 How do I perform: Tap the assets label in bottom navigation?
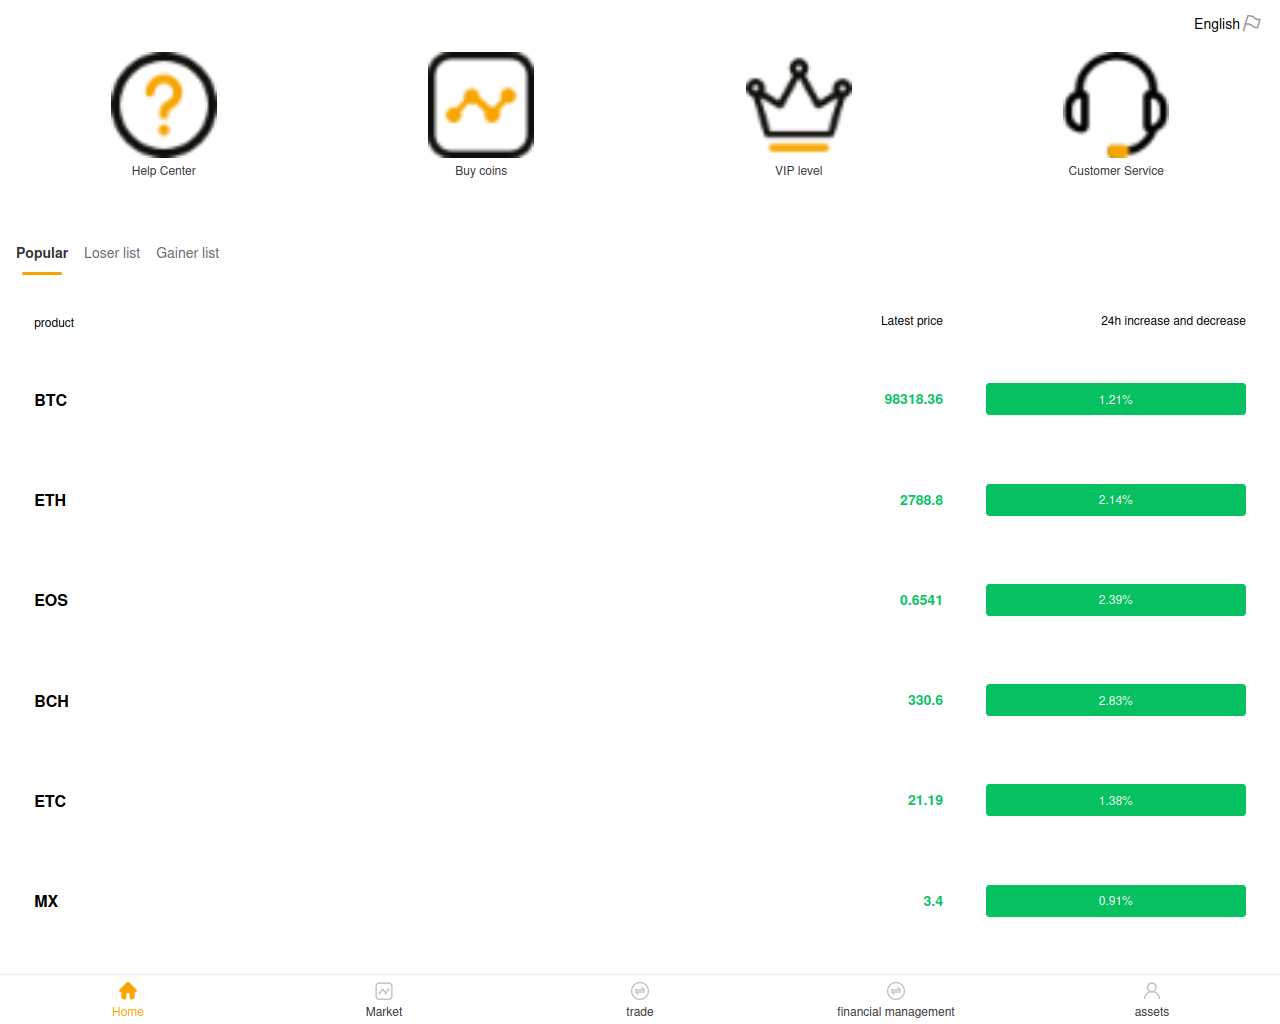tap(1152, 1012)
